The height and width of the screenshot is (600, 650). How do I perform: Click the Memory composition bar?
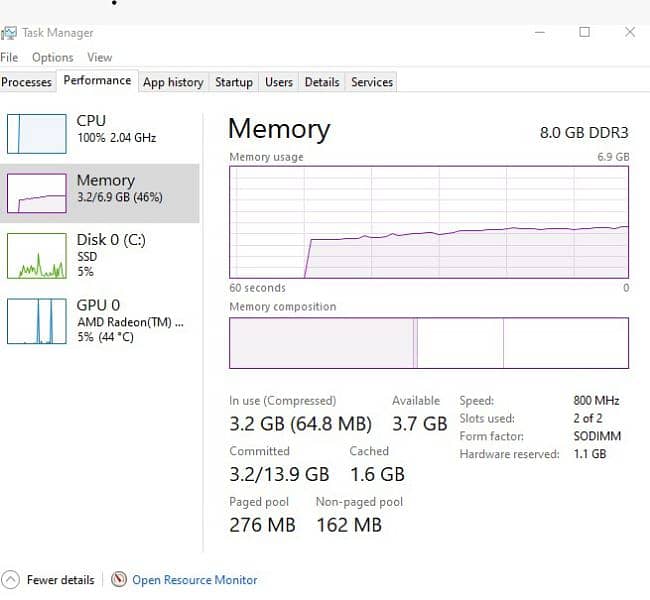[429, 343]
